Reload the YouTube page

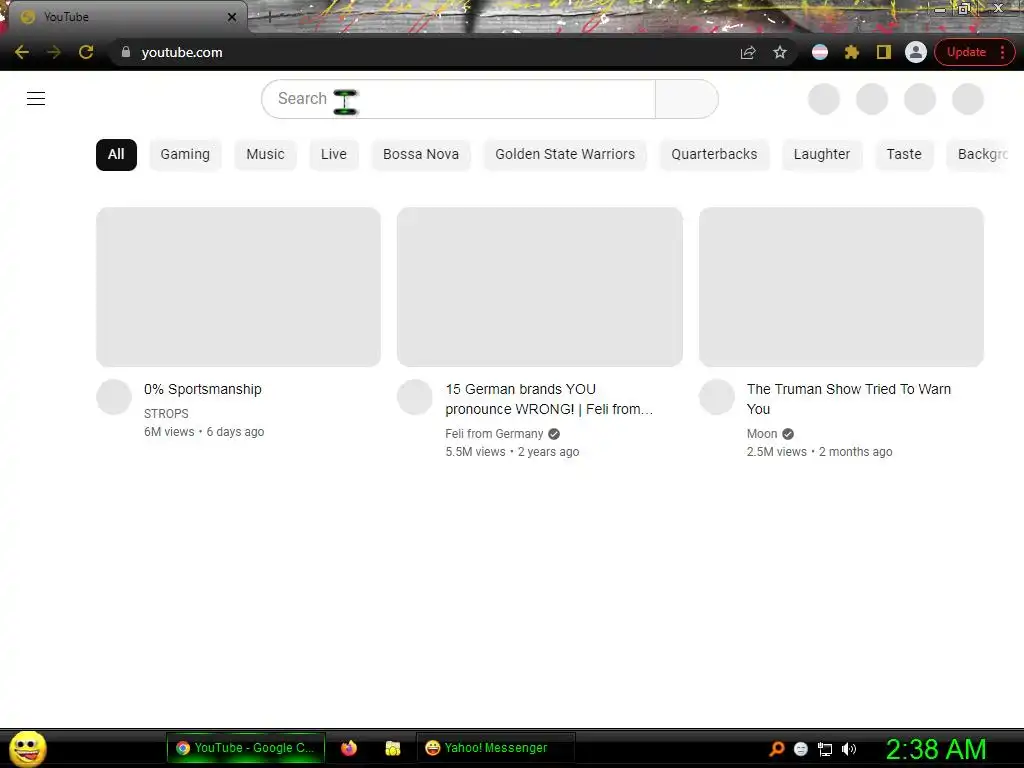pos(86,52)
